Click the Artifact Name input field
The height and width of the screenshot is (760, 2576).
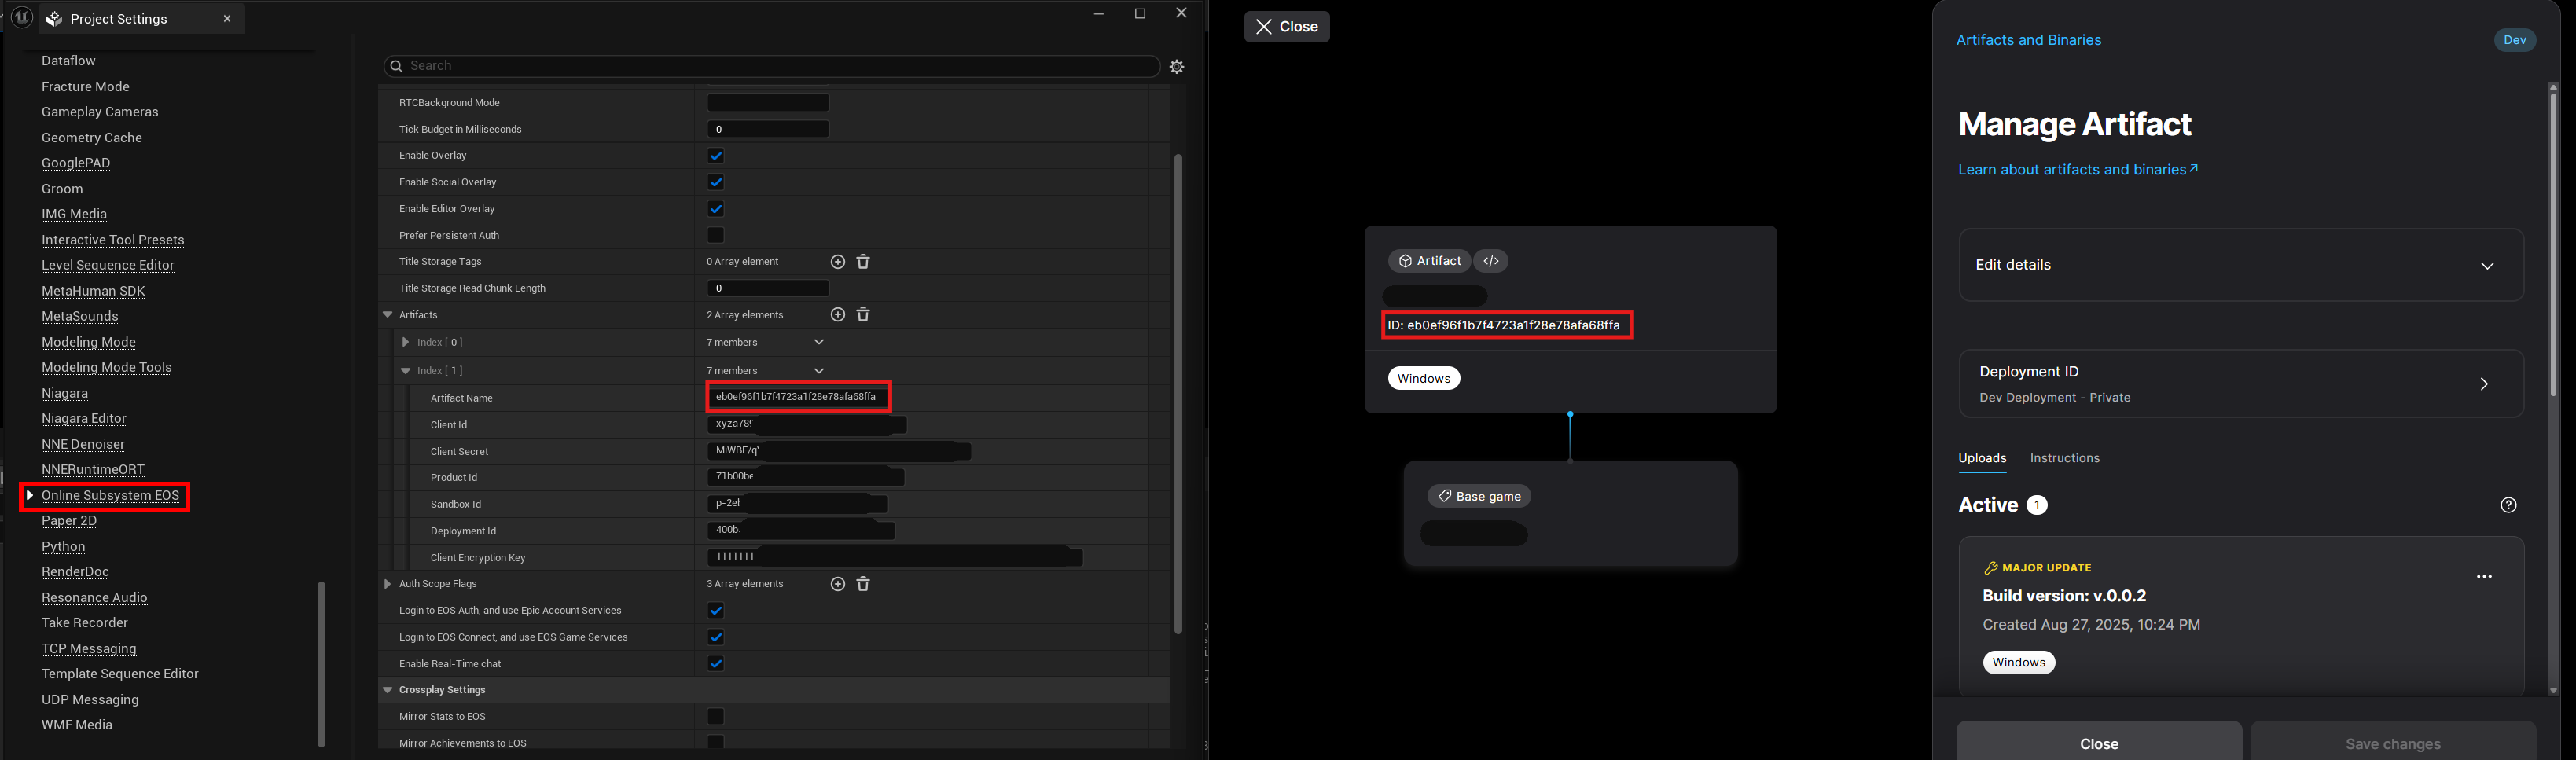(798, 397)
